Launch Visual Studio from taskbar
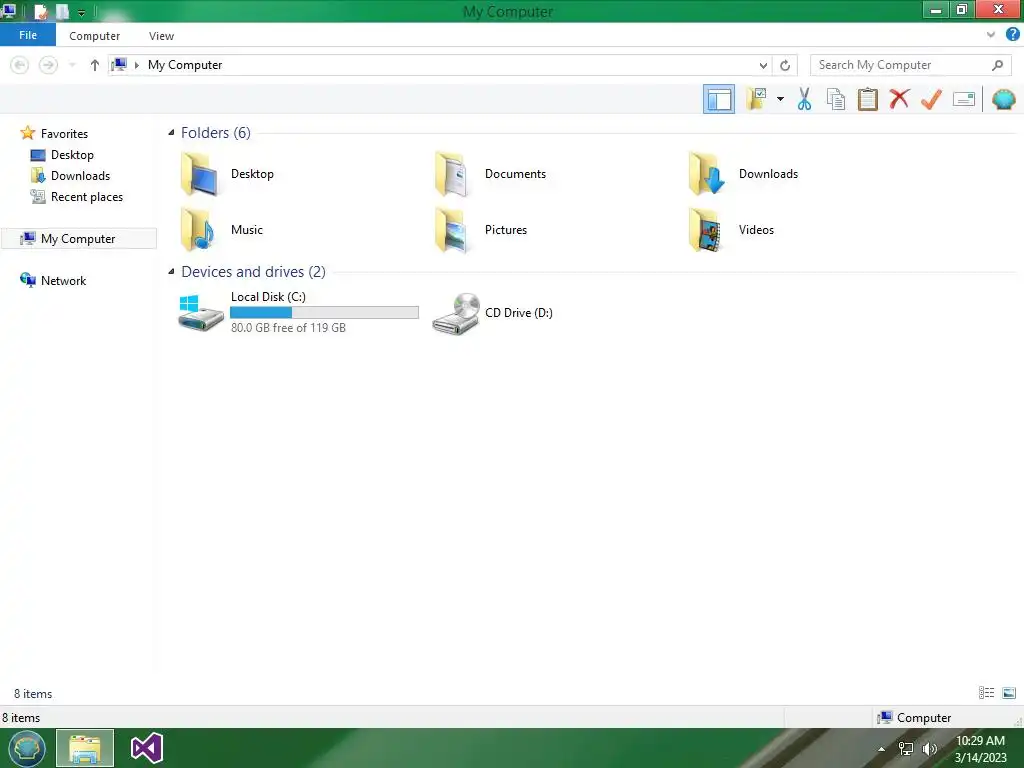 [146, 748]
